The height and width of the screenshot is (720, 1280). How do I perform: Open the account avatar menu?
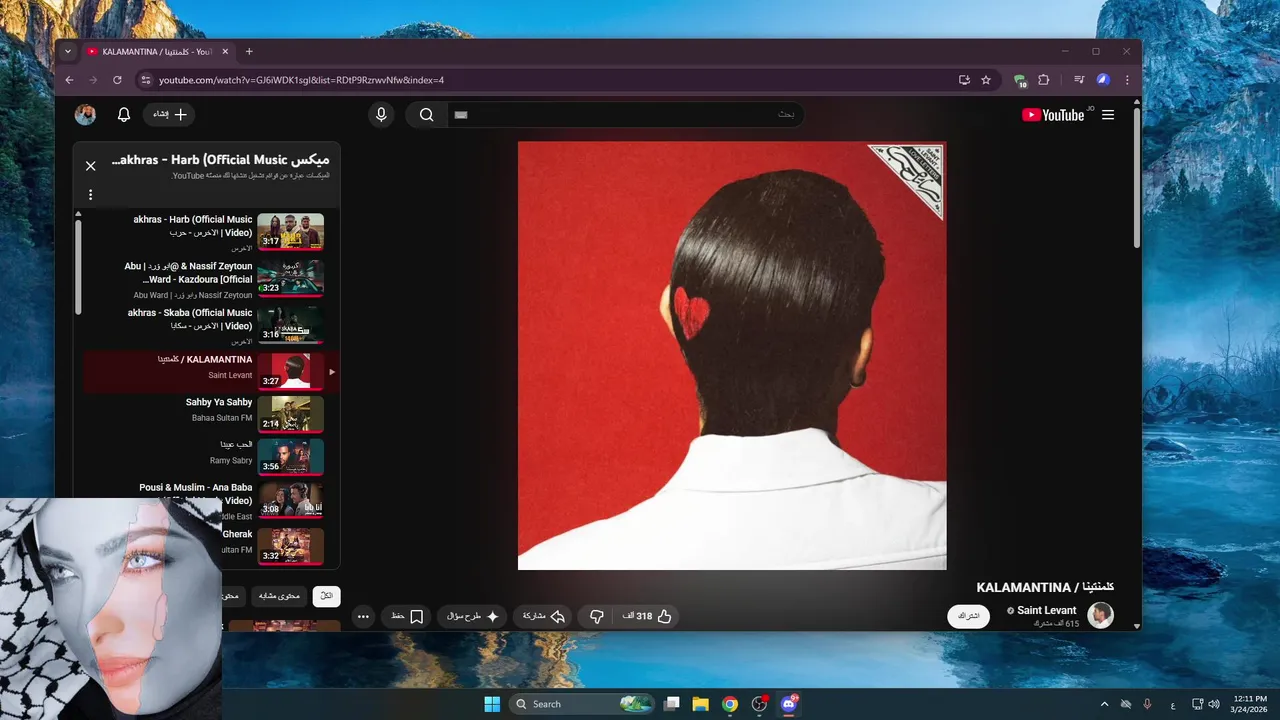pyautogui.click(x=85, y=115)
